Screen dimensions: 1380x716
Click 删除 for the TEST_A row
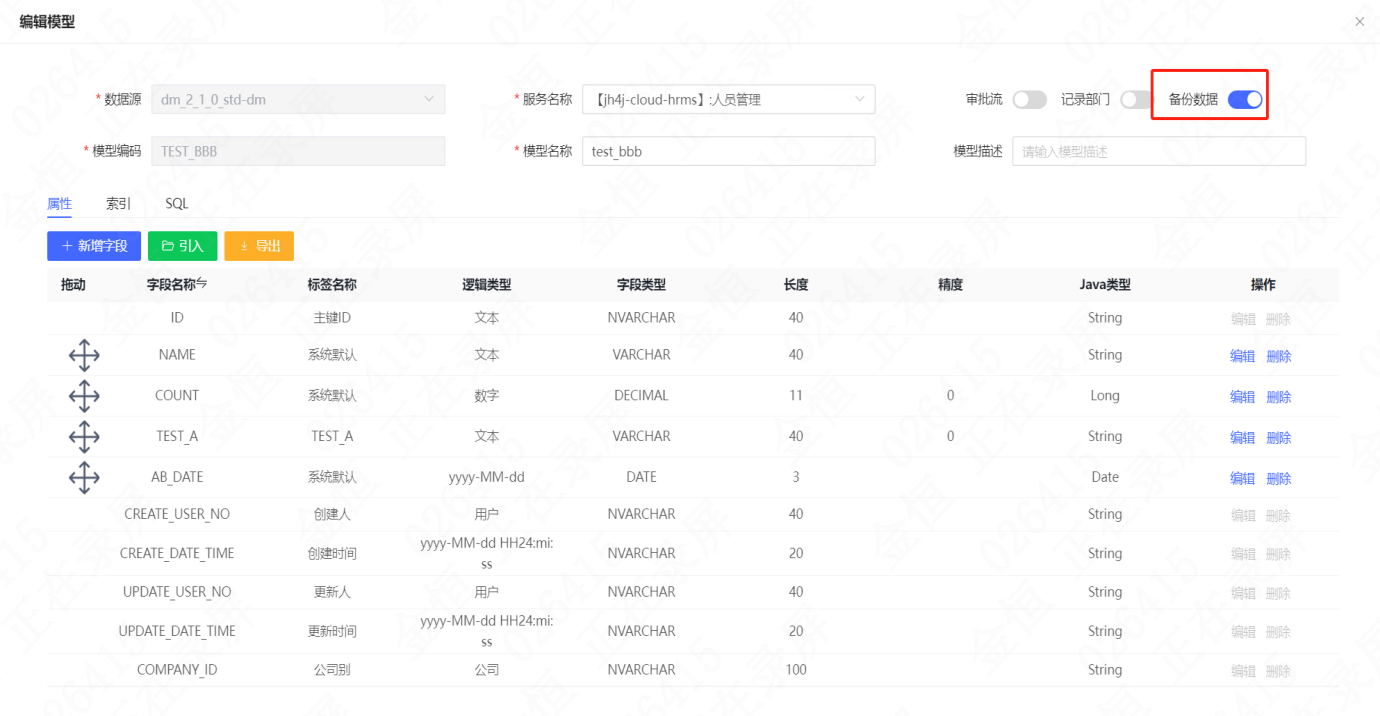[1279, 437]
